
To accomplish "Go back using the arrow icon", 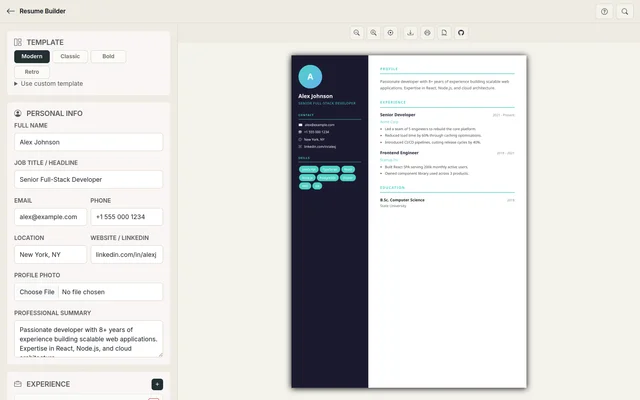I will tap(11, 11).
